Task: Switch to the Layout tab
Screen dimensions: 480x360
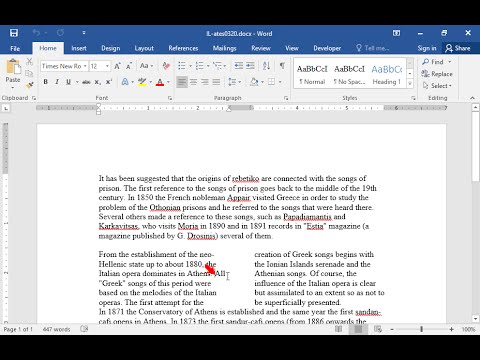Action: click(144, 48)
